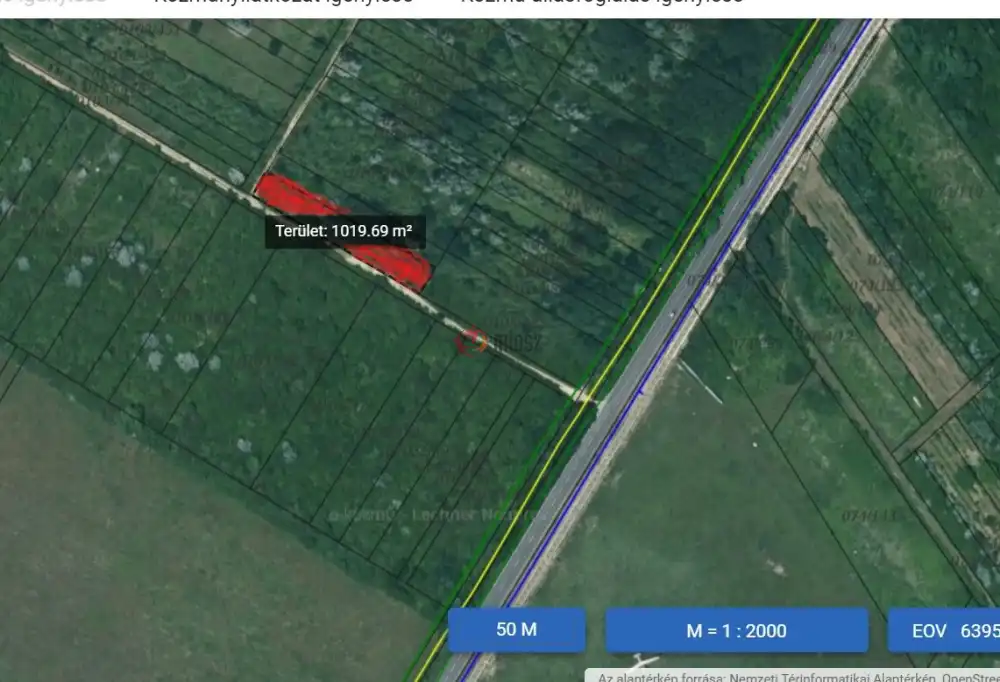Click the red circular watermark logo on the map
The image size is (1000, 682).
(470, 341)
